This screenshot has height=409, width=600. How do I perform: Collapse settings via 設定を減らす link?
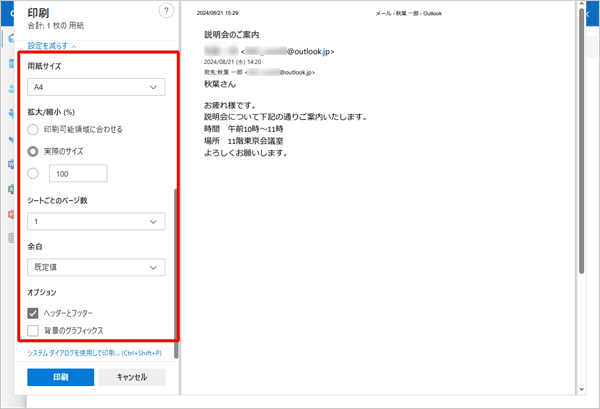(x=52, y=46)
